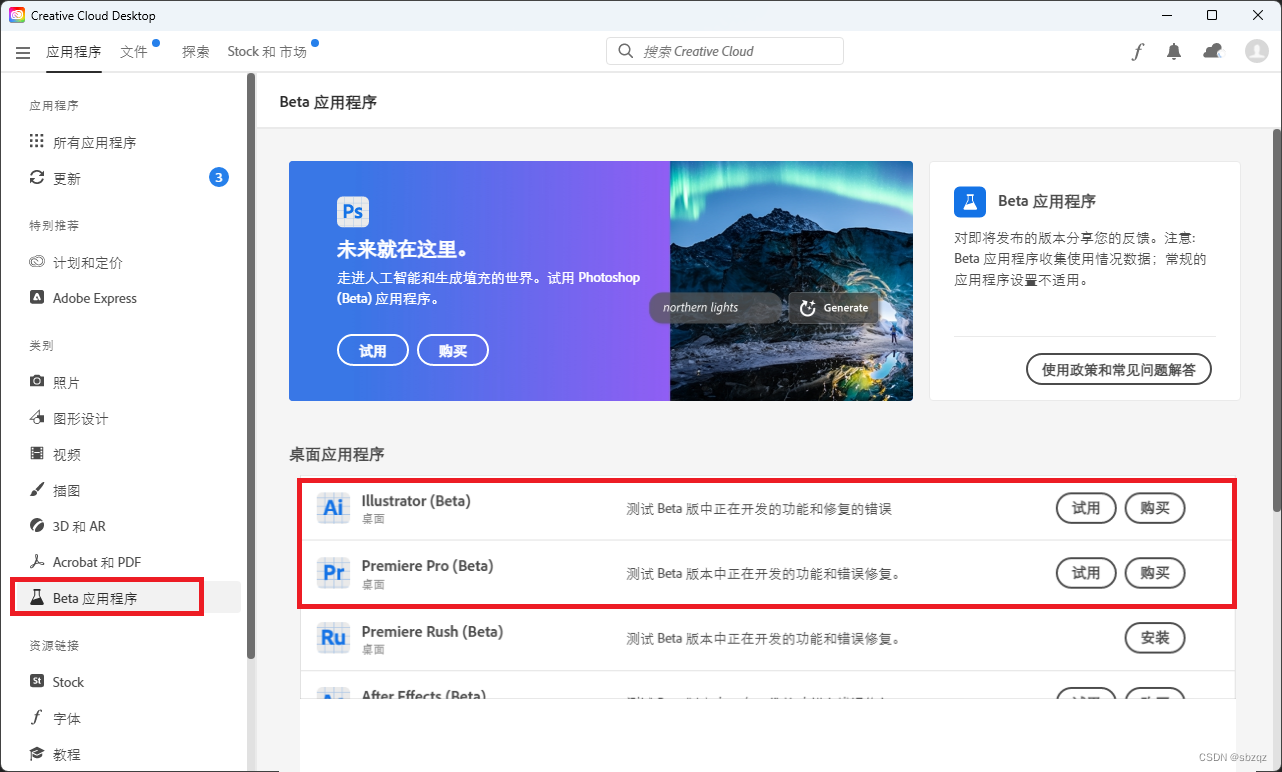
Task: Click the St icon beside Stock
Action: [x=37, y=682]
